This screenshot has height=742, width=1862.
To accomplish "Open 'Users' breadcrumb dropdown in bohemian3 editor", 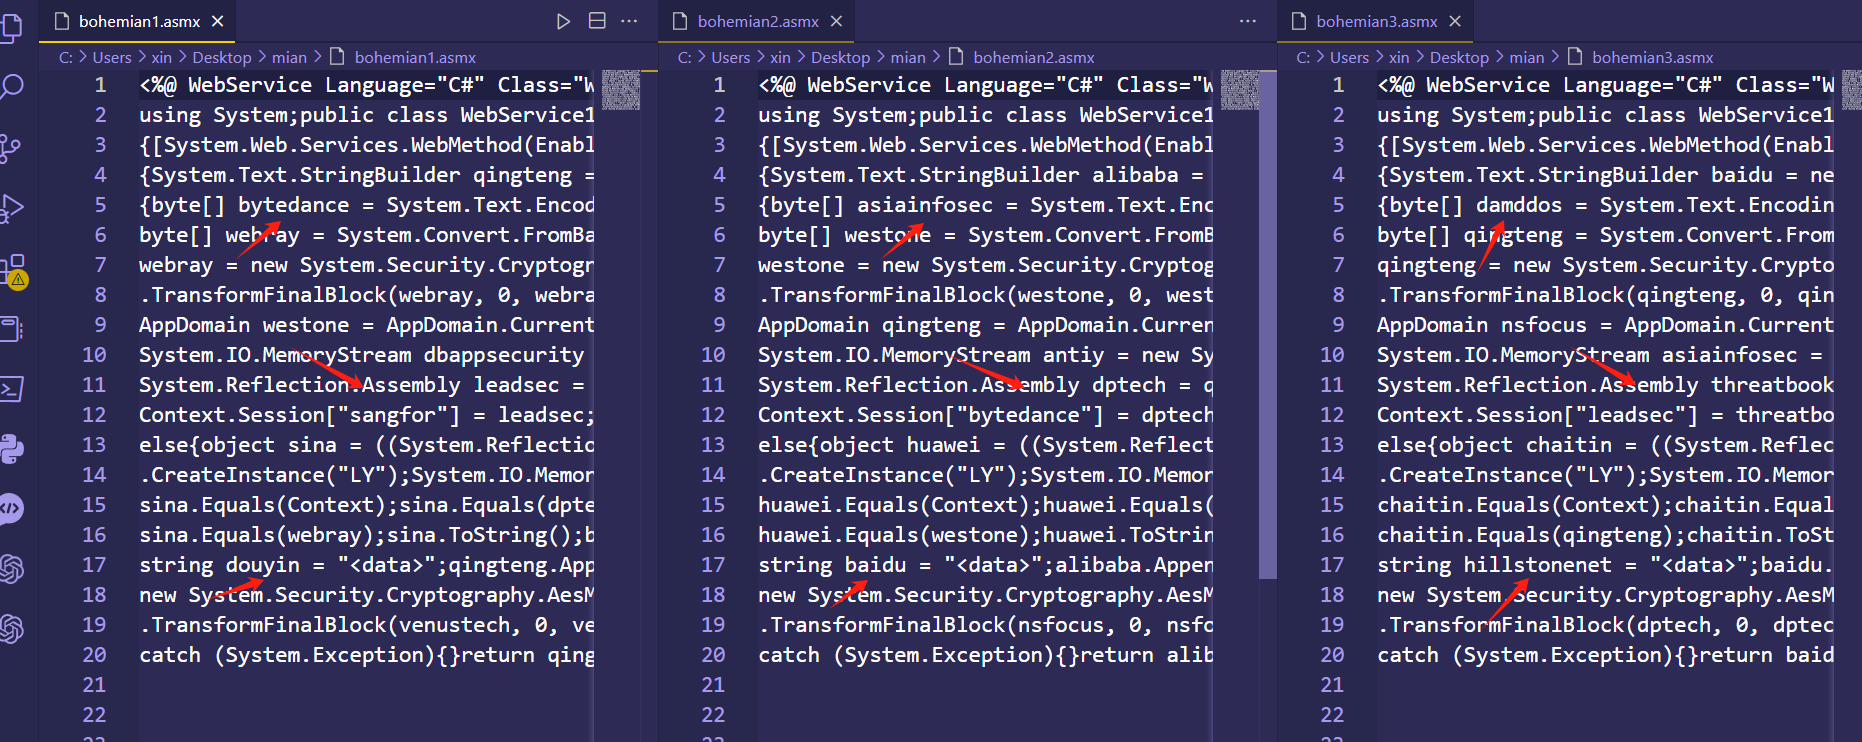I will click(x=1349, y=58).
